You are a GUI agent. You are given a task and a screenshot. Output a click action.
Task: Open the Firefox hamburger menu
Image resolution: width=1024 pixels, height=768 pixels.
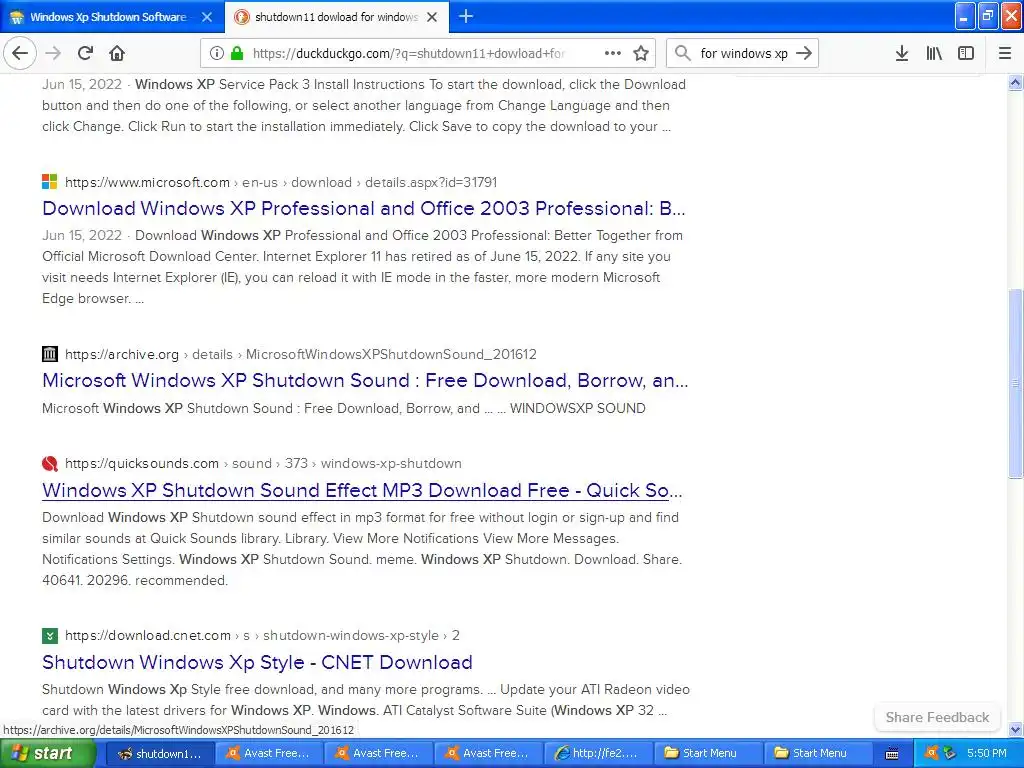tap(1005, 53)
